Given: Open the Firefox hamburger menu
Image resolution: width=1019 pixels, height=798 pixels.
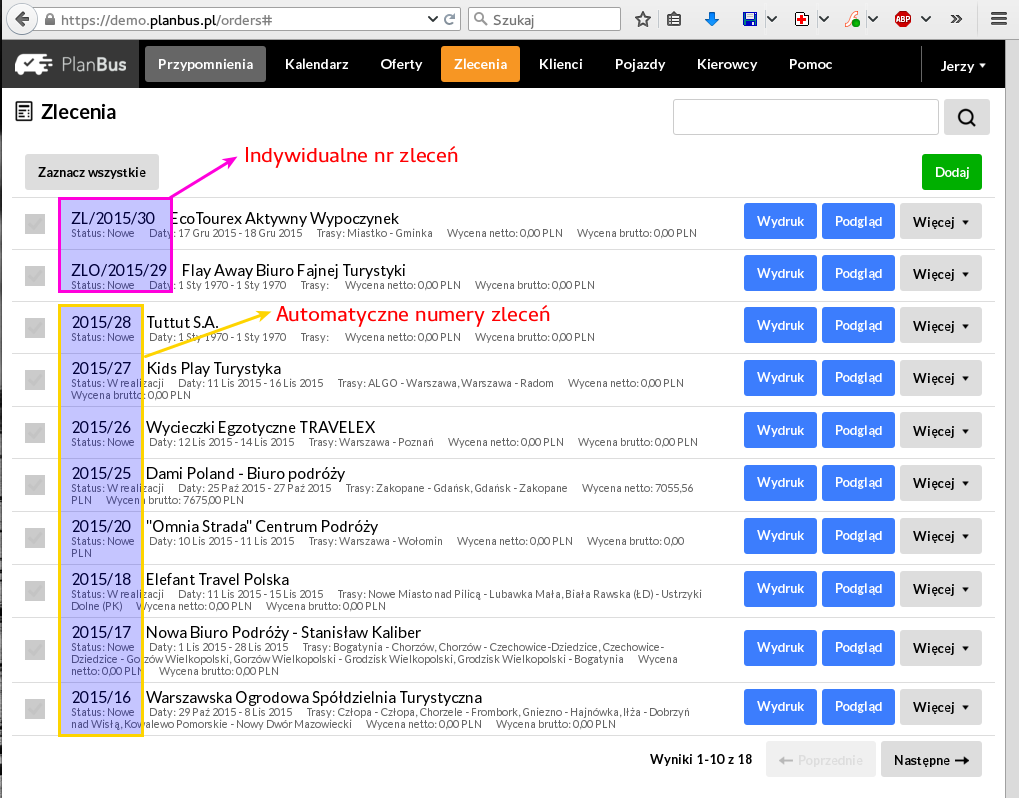Looking at the screenshot, I should point(997,19).
